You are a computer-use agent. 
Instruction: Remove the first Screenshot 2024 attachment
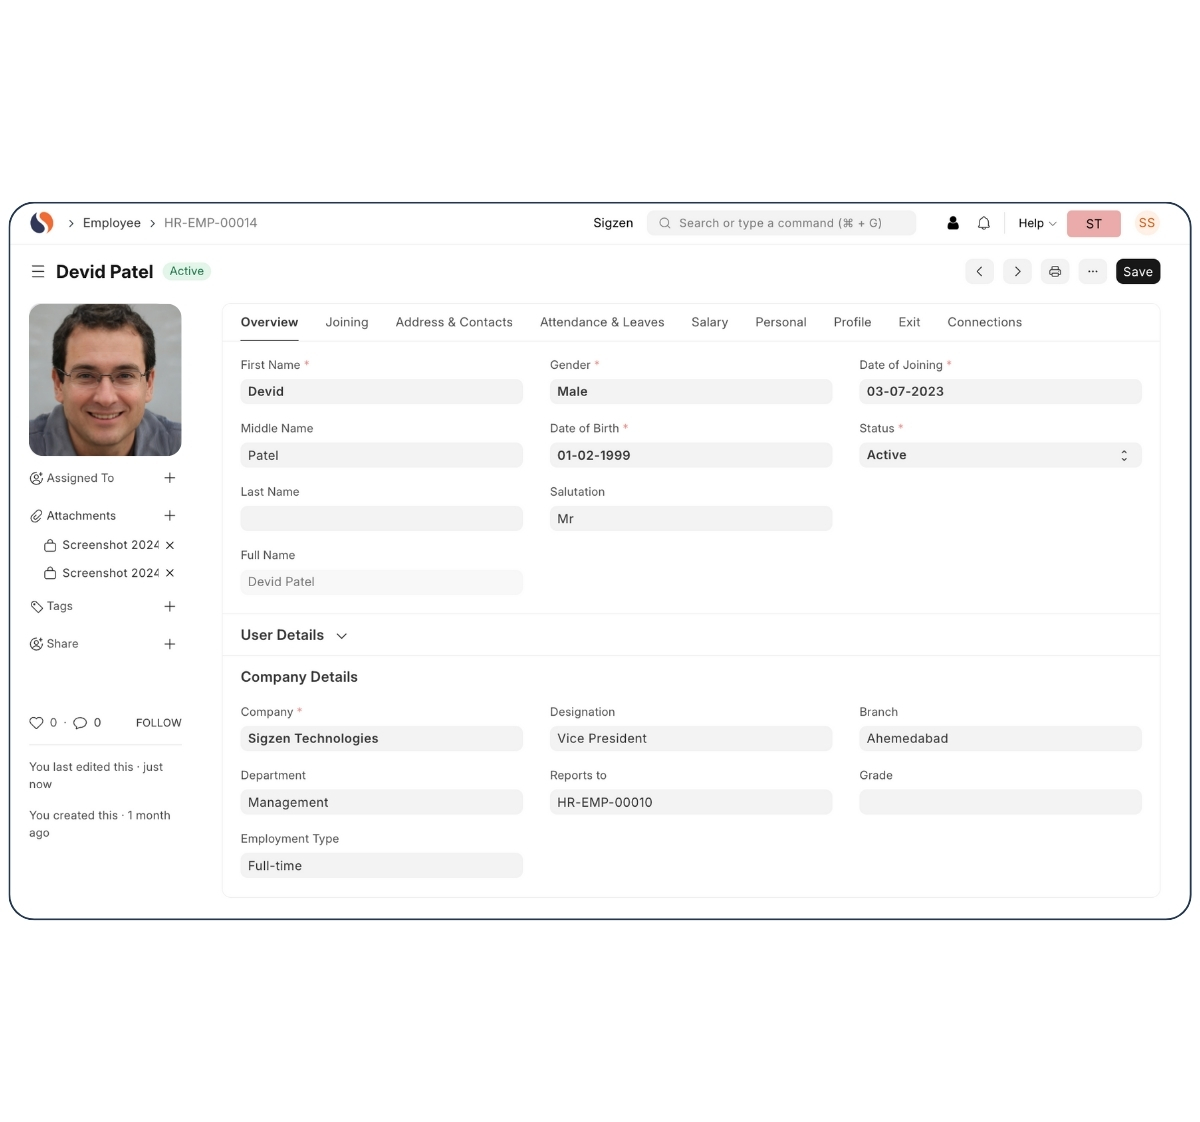coord(170,545)
